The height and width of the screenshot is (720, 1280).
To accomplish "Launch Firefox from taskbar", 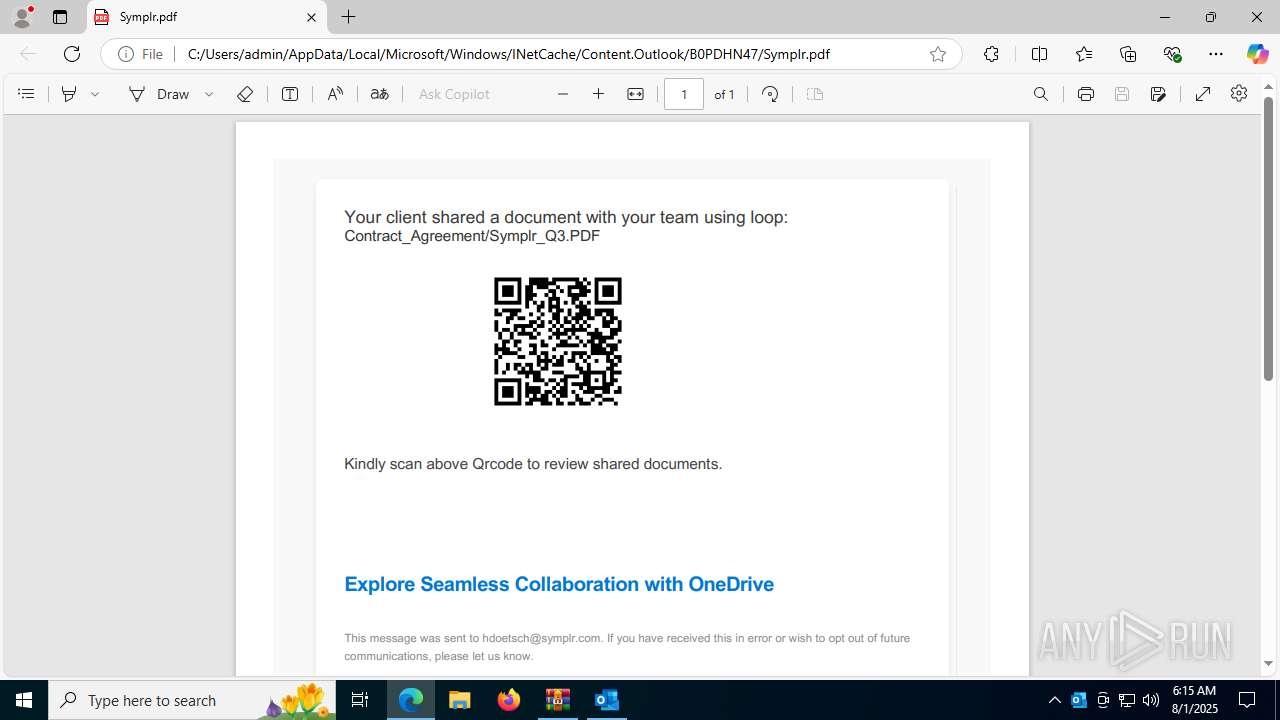I will 509,700.
